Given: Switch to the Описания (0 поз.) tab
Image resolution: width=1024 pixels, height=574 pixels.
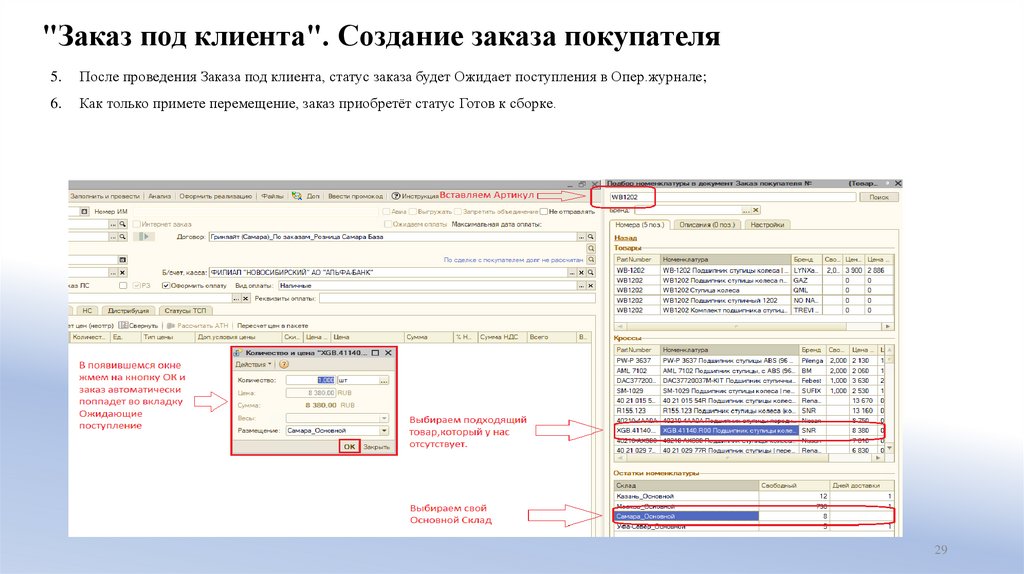Looking at the screenshot, I should tap(707, 225).
